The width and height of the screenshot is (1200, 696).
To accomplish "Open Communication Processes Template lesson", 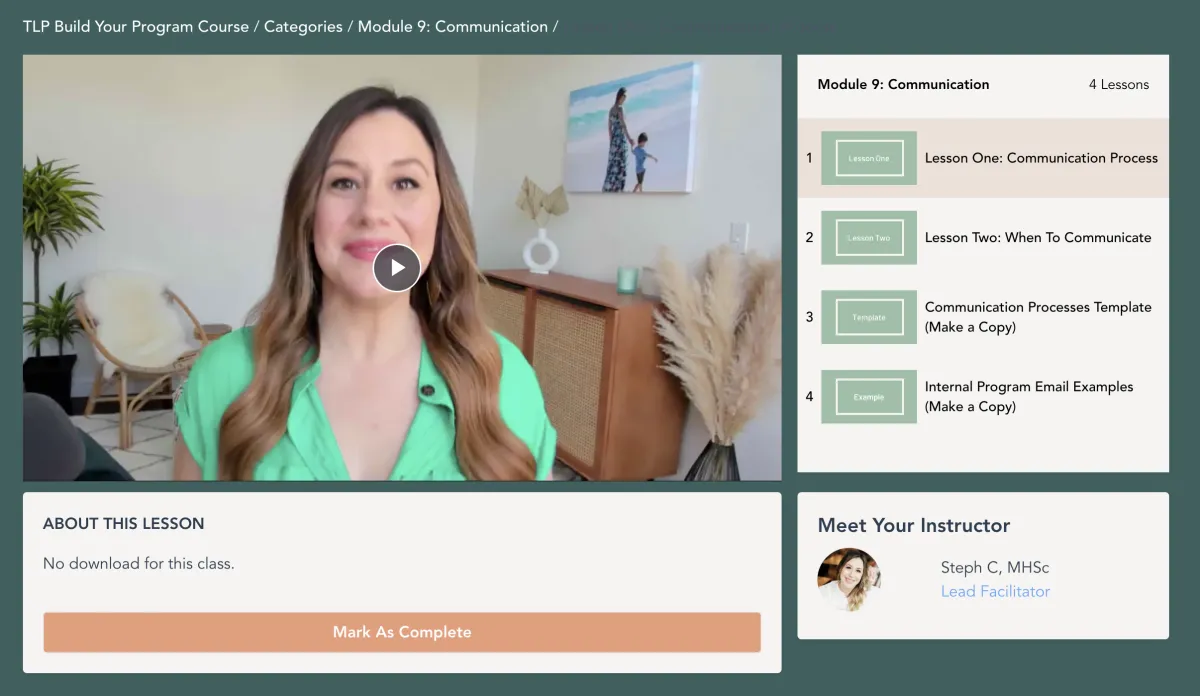I will (1038, 317).
